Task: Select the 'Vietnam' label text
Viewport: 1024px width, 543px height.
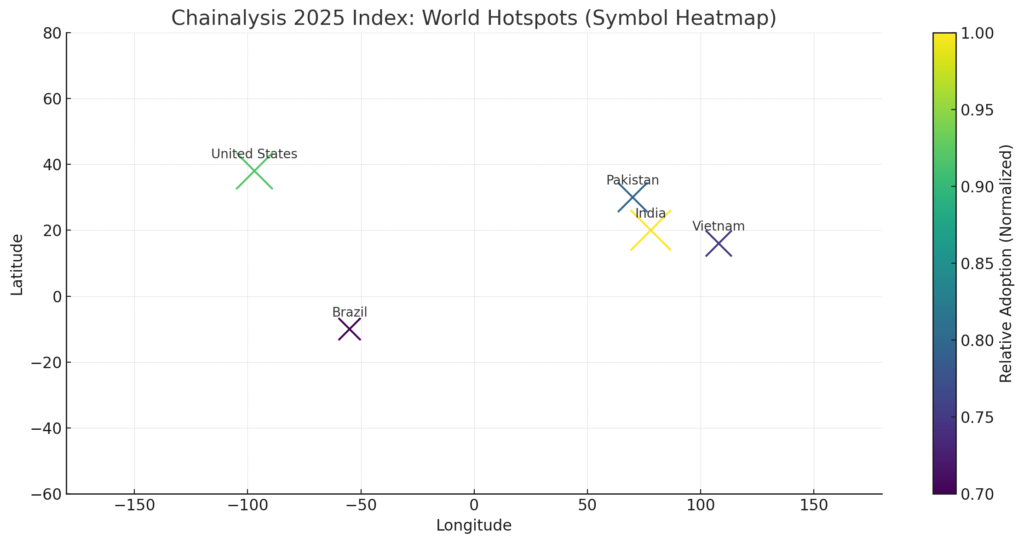Action: coord(718,226)
